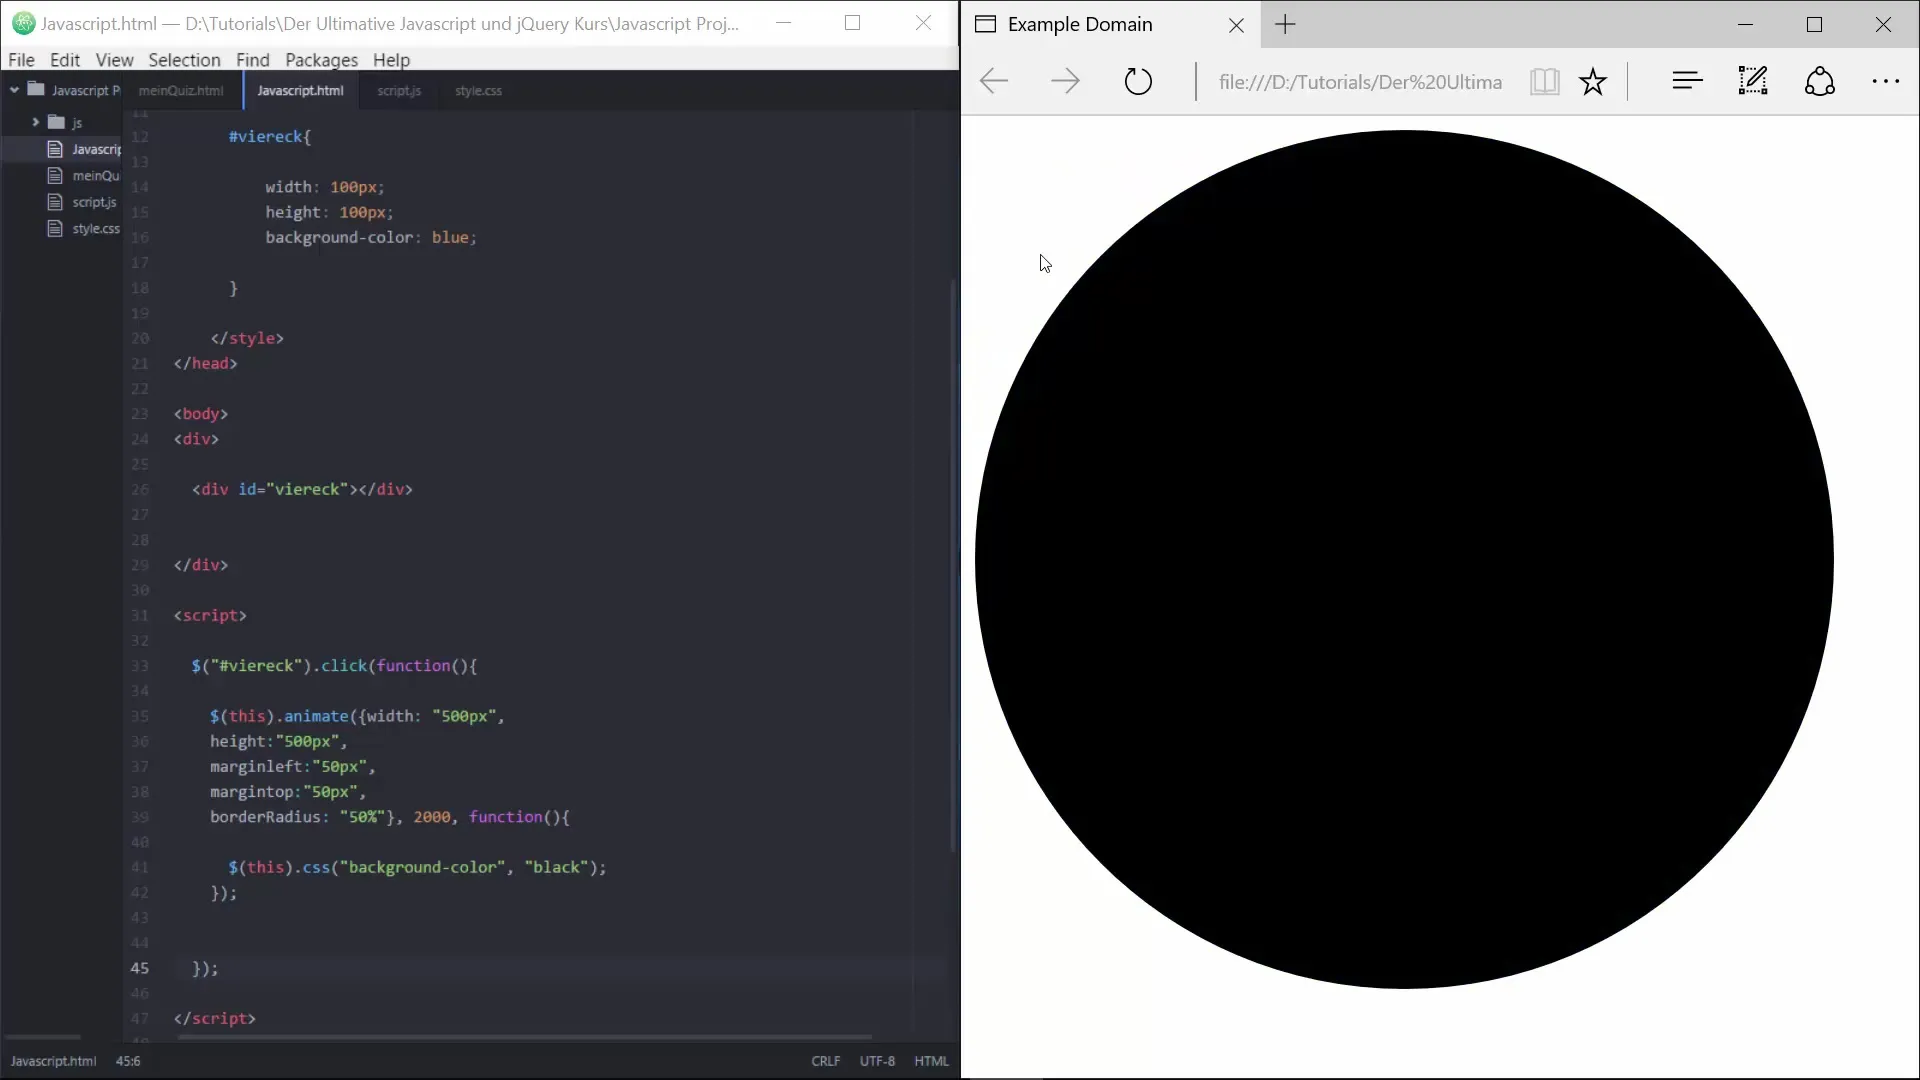Screen dimensions: 1920x1080
Task: Make a Web Note icon
Action: (1753, 81)
